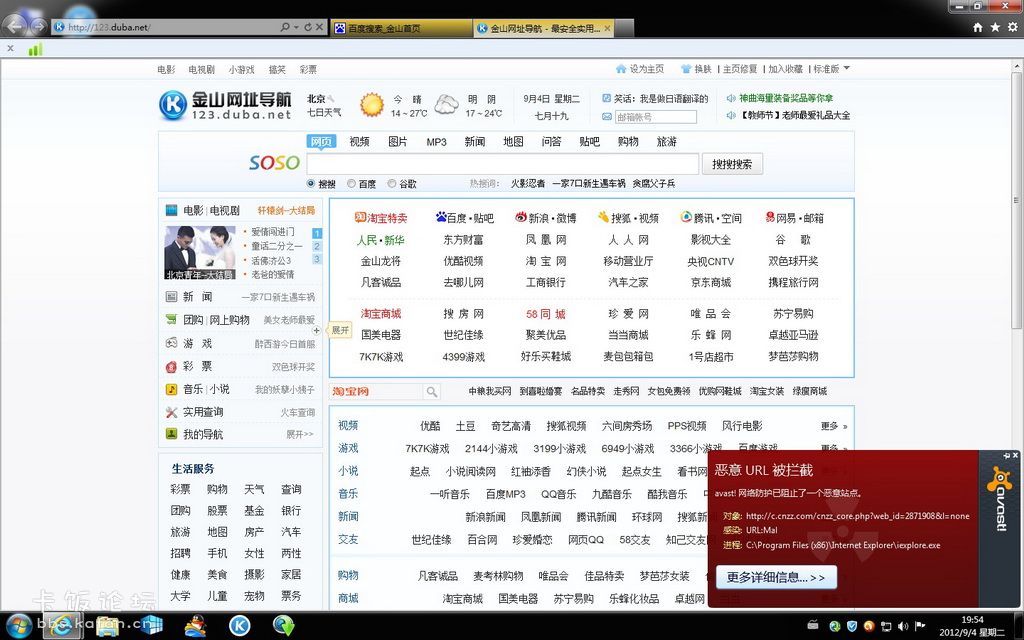Screen dimensions: 1024x640
Task: Click the wrench icon for 实用查询
Action: [170, 412]
